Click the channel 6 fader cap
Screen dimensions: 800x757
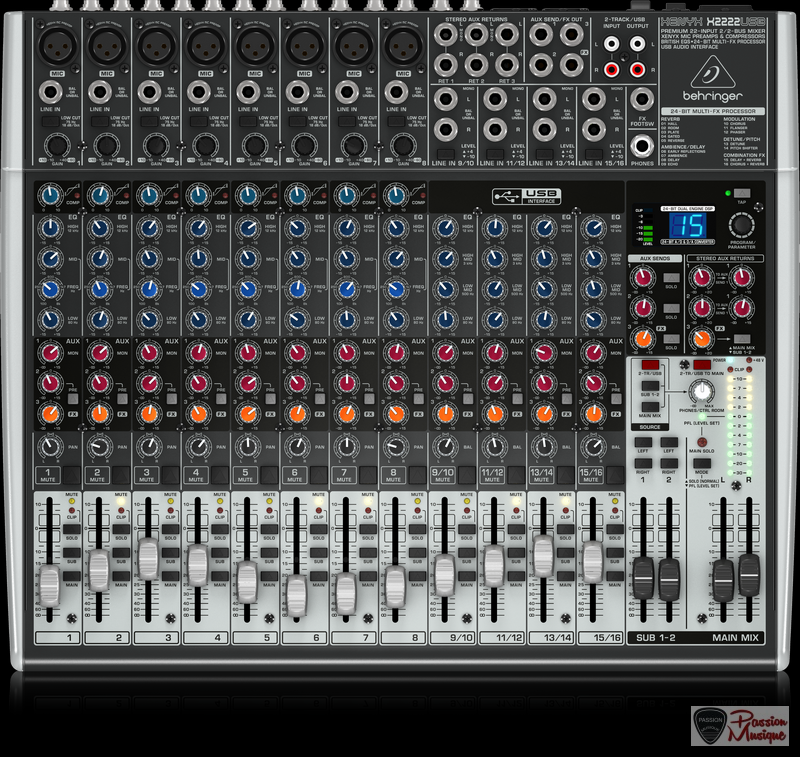pos(296,596)
